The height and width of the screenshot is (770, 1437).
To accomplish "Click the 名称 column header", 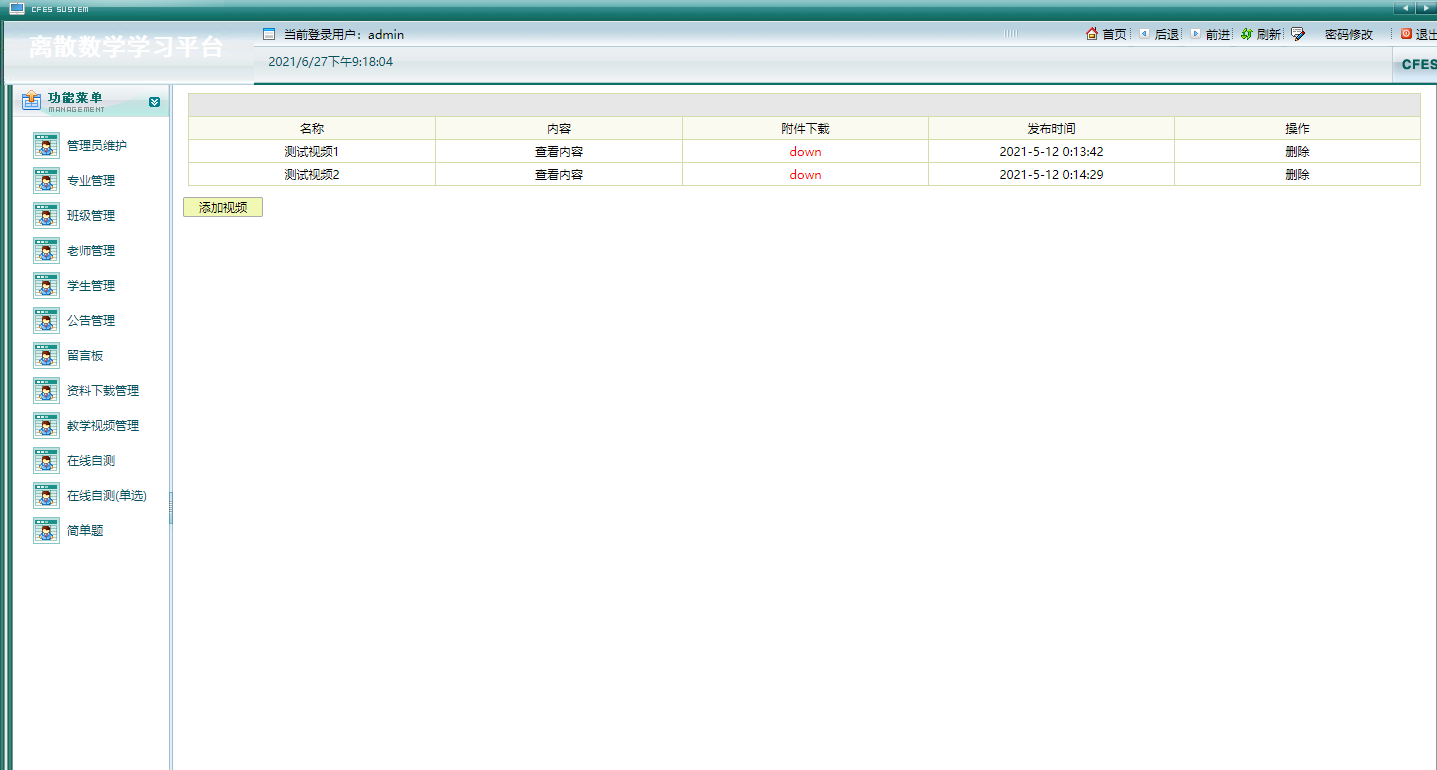I will [312, 129].
